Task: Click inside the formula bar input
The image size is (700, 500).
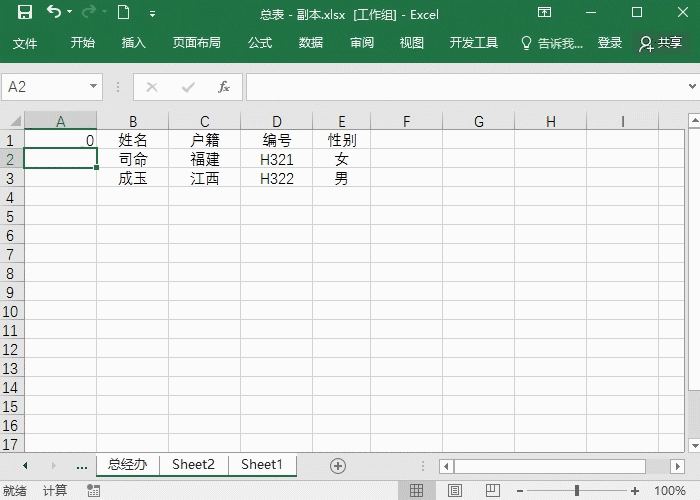Action: coord(467,87)
